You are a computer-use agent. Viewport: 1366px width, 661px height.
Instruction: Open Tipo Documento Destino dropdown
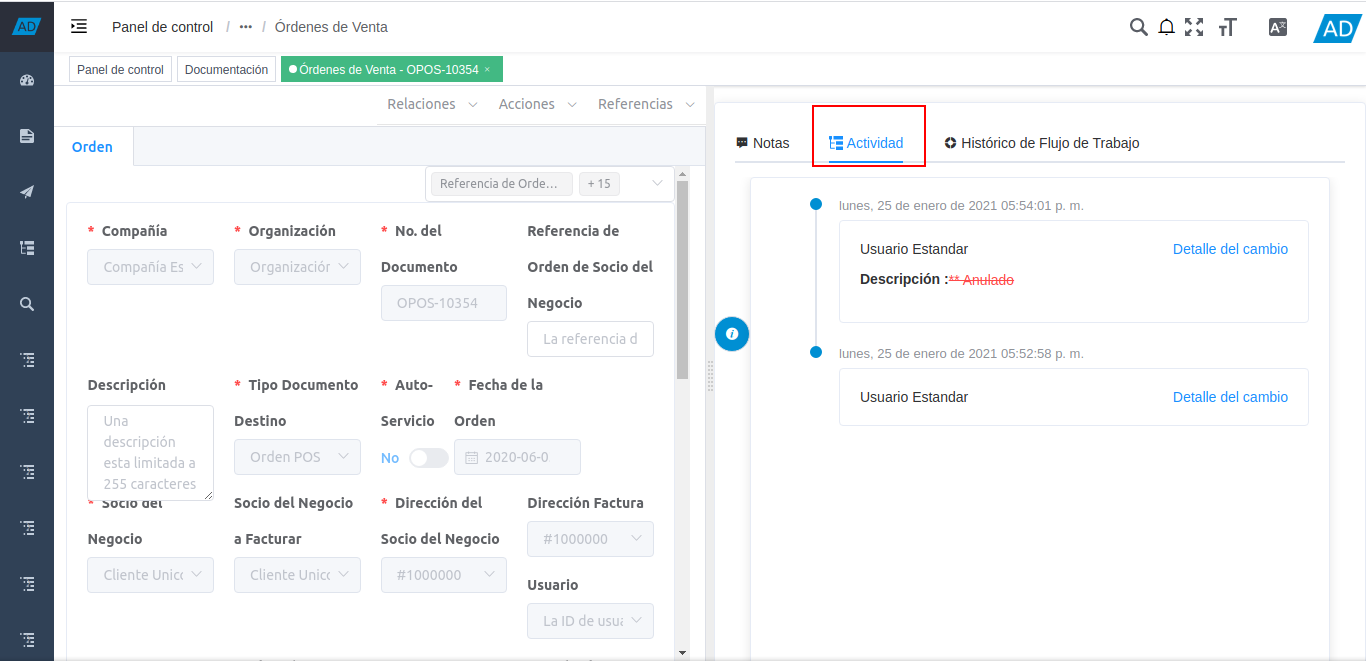[x=297, y=457]
